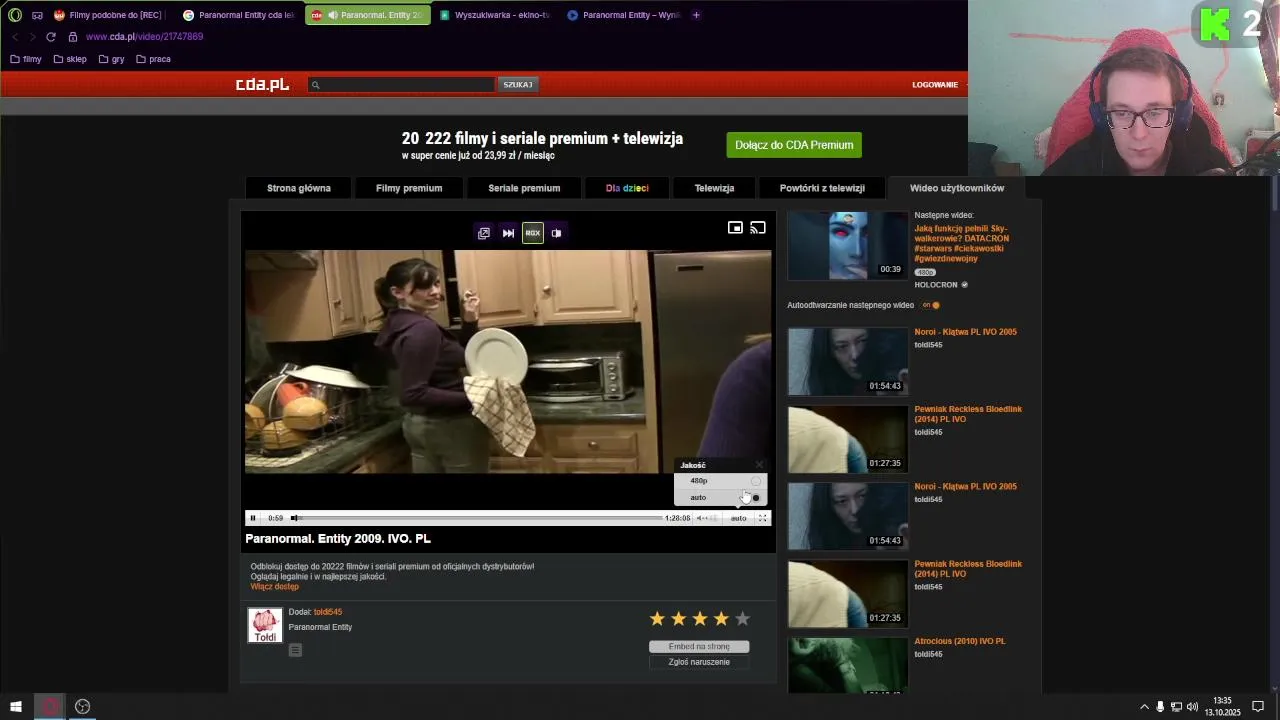Click Zgłoś naruszenie button
1280x720 pixels.
(x=699, y=662)
